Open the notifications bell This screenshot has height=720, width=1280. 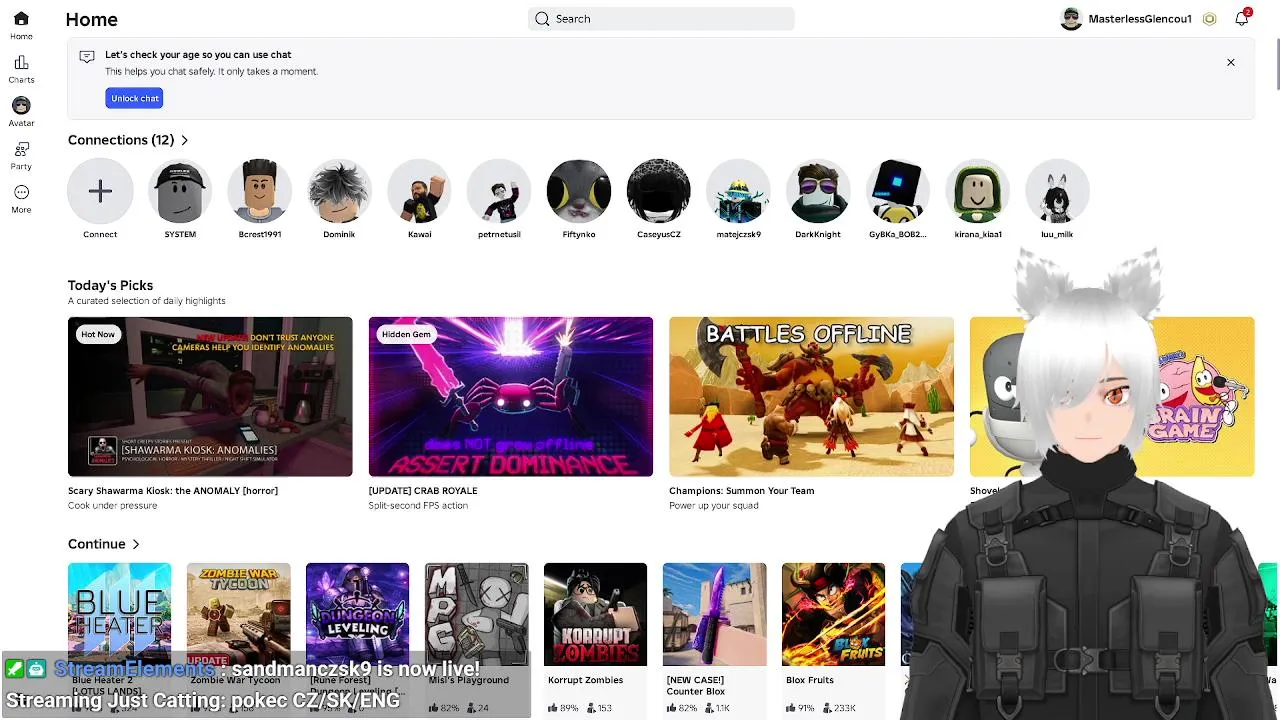point(1241,19)
